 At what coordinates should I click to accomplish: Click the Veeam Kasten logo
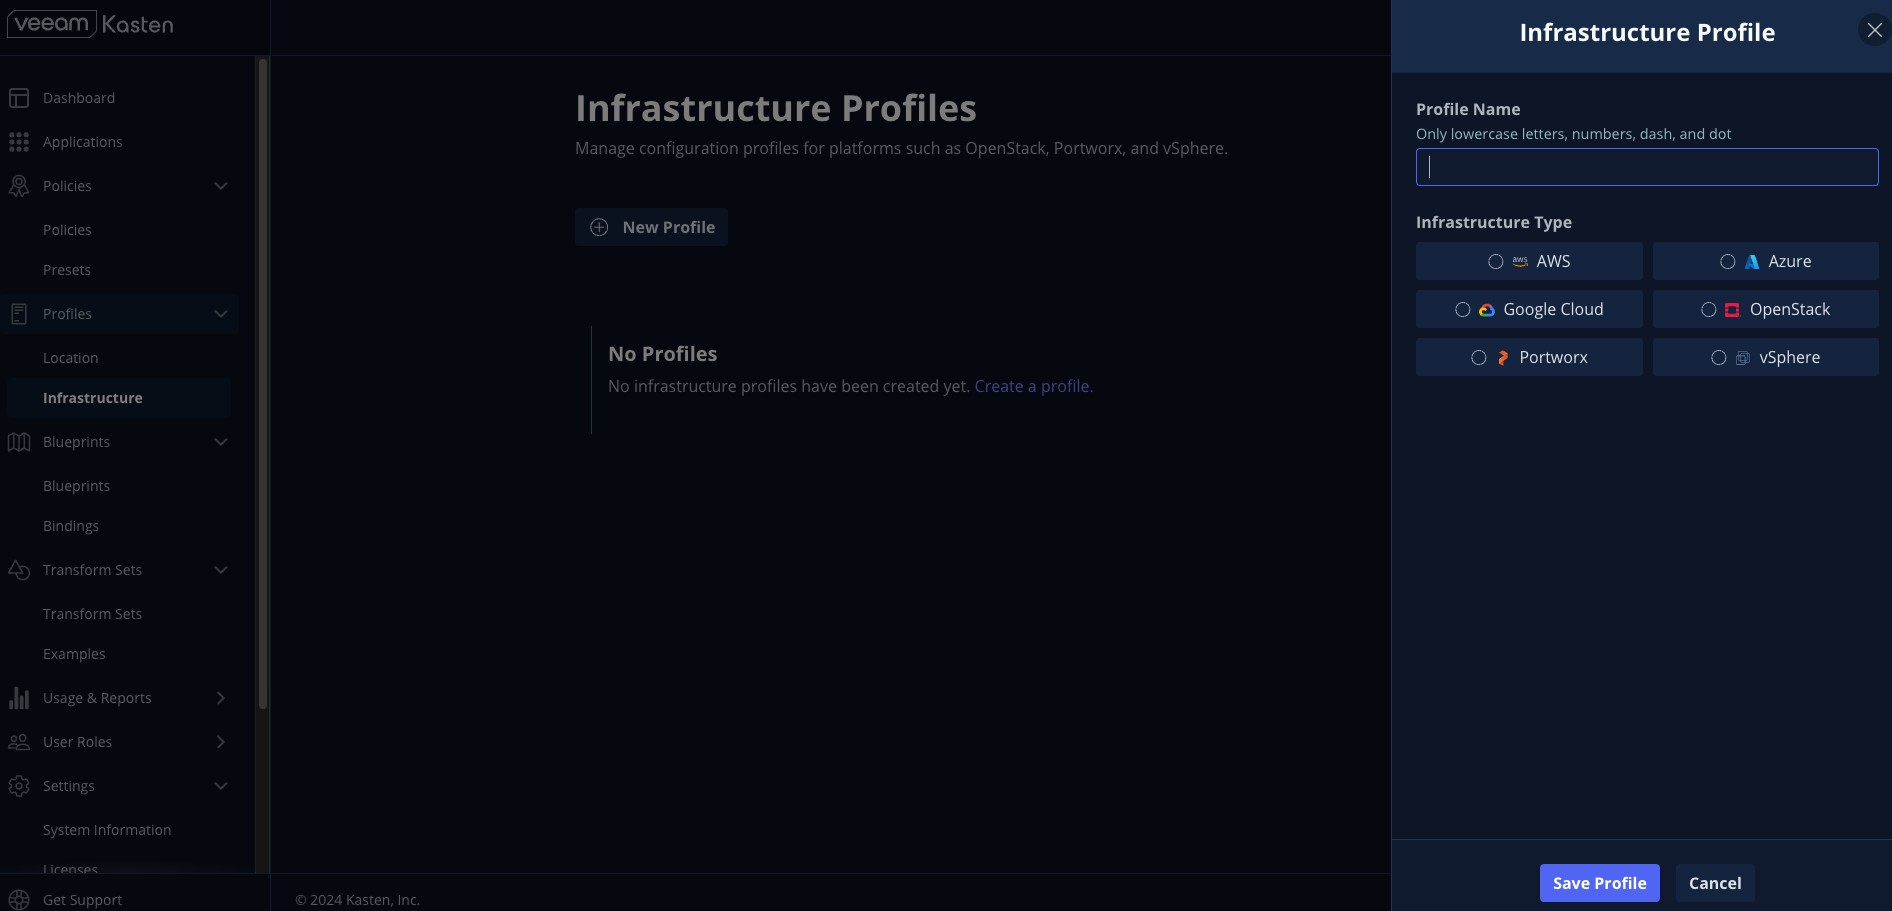click(x=90, y=24)
